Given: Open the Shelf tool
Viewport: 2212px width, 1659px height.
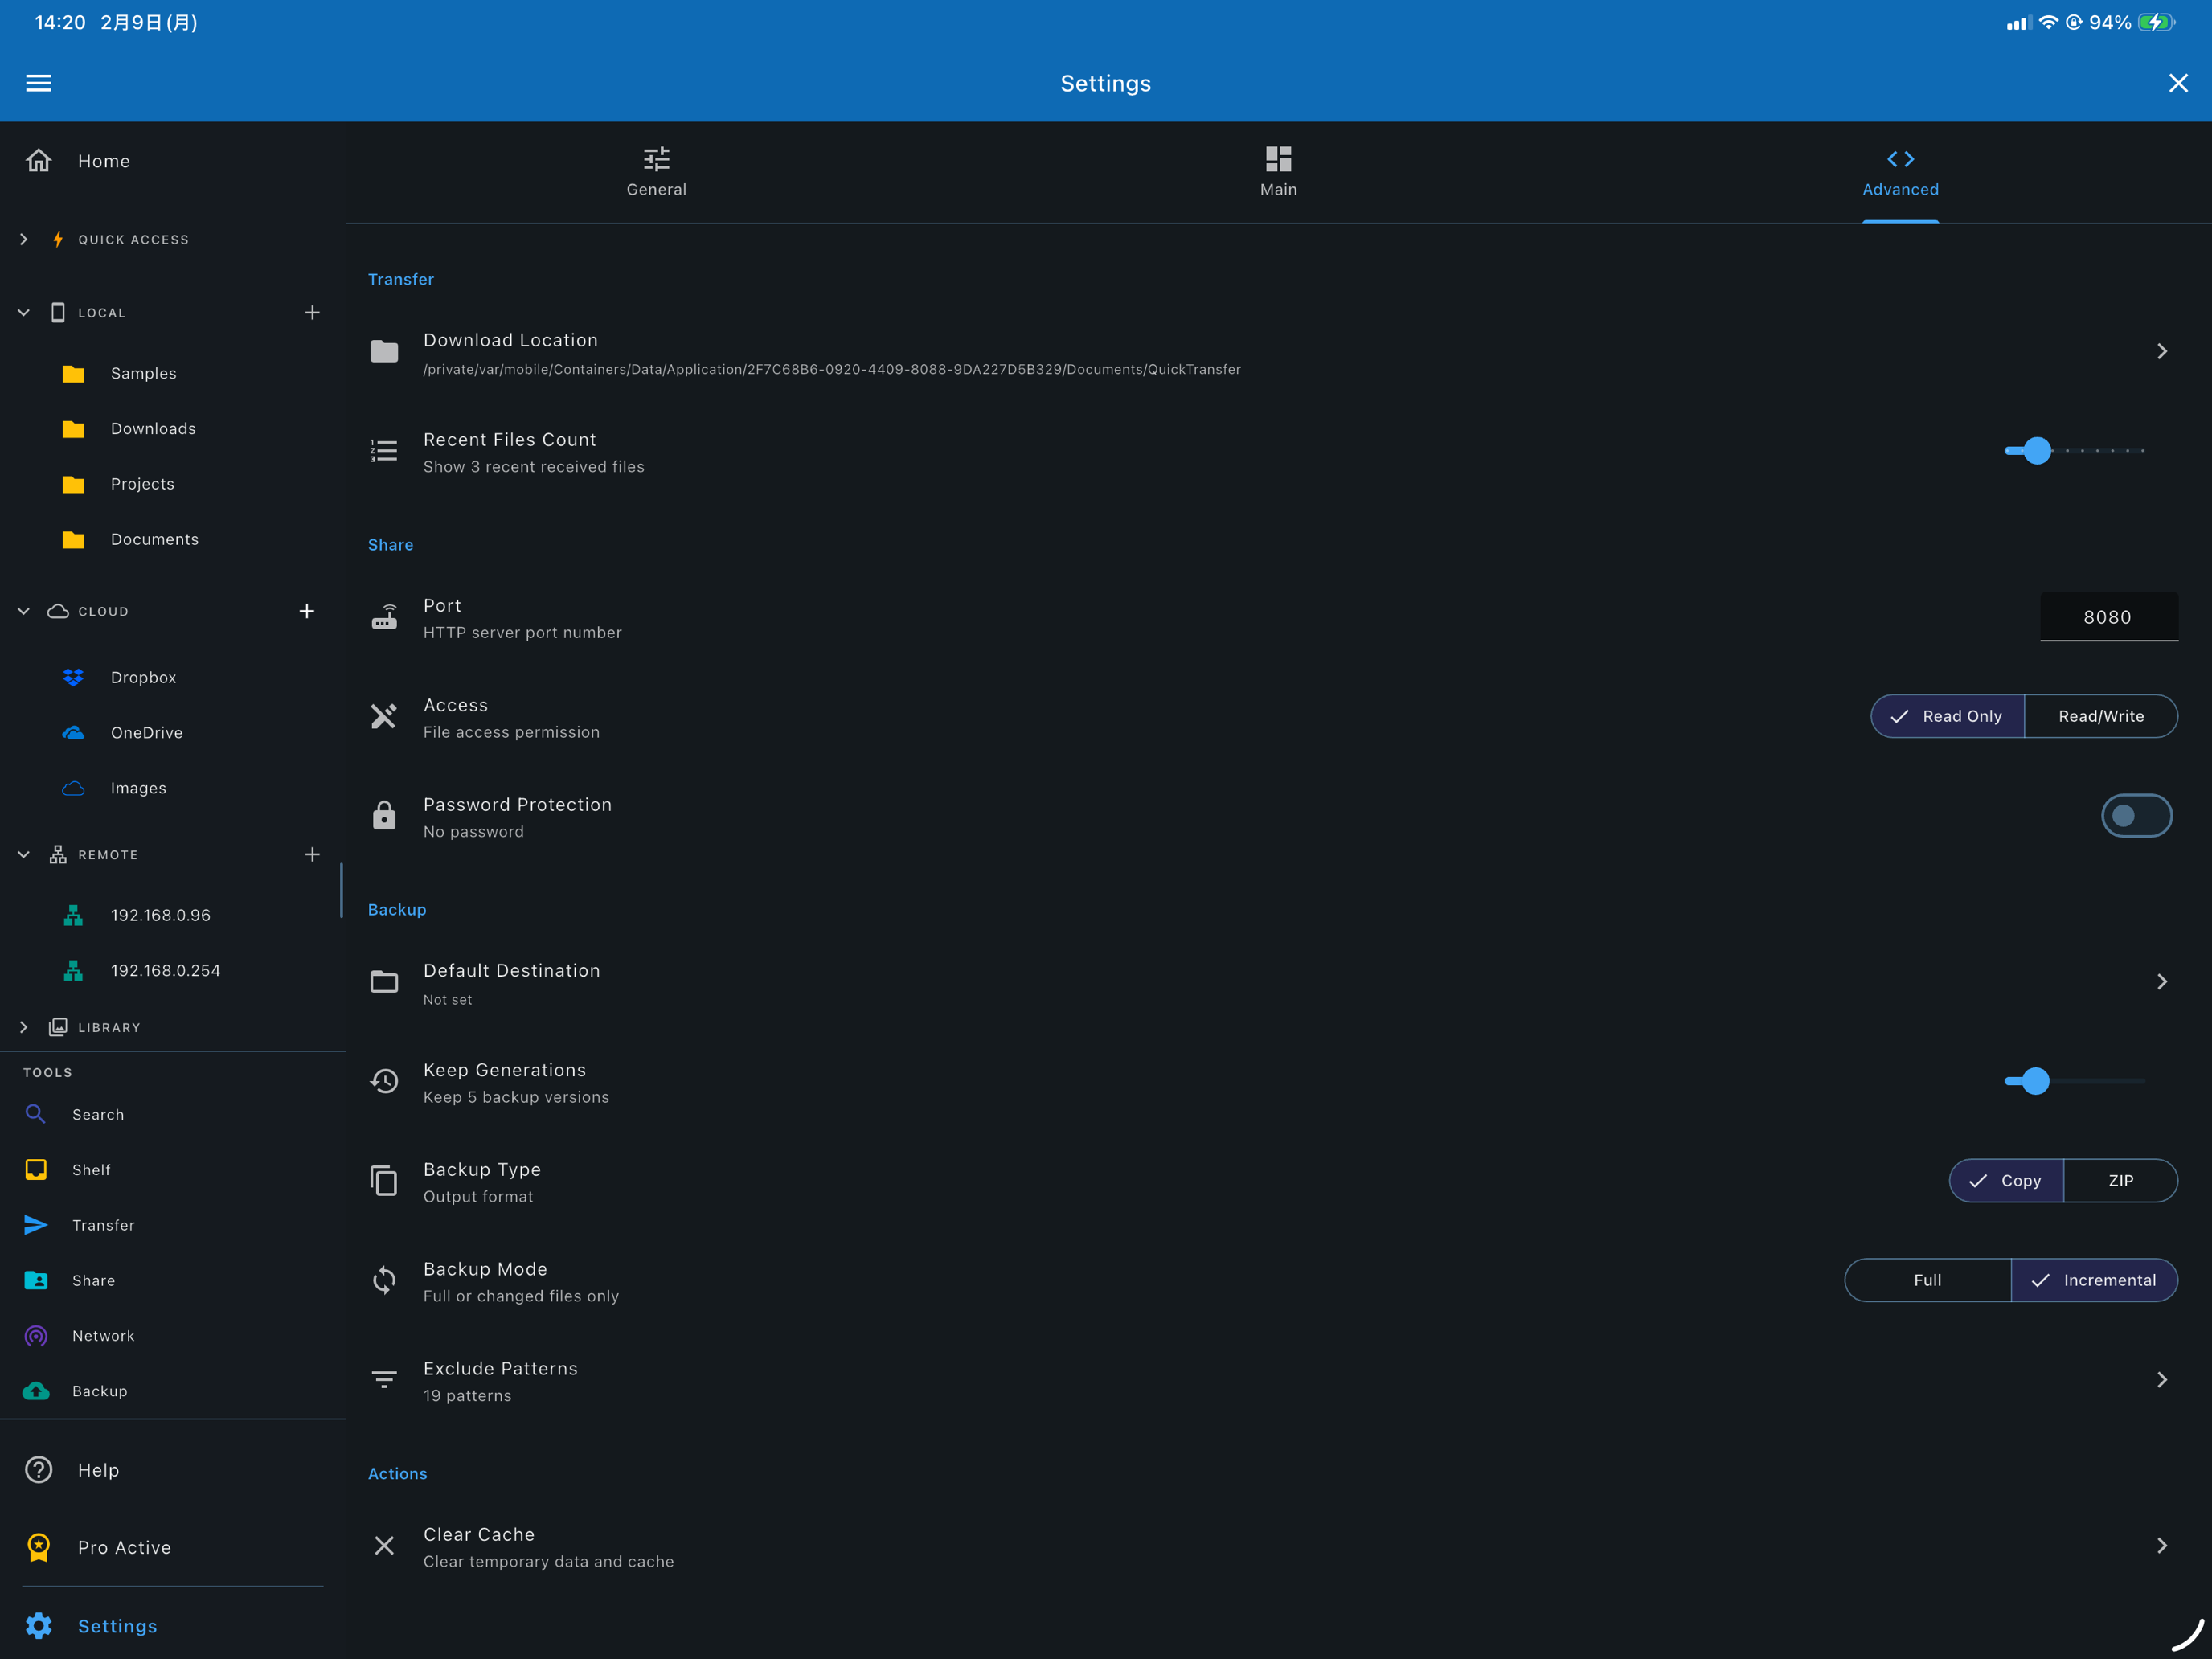Looking at the screenshot, I should point(91,1169).
